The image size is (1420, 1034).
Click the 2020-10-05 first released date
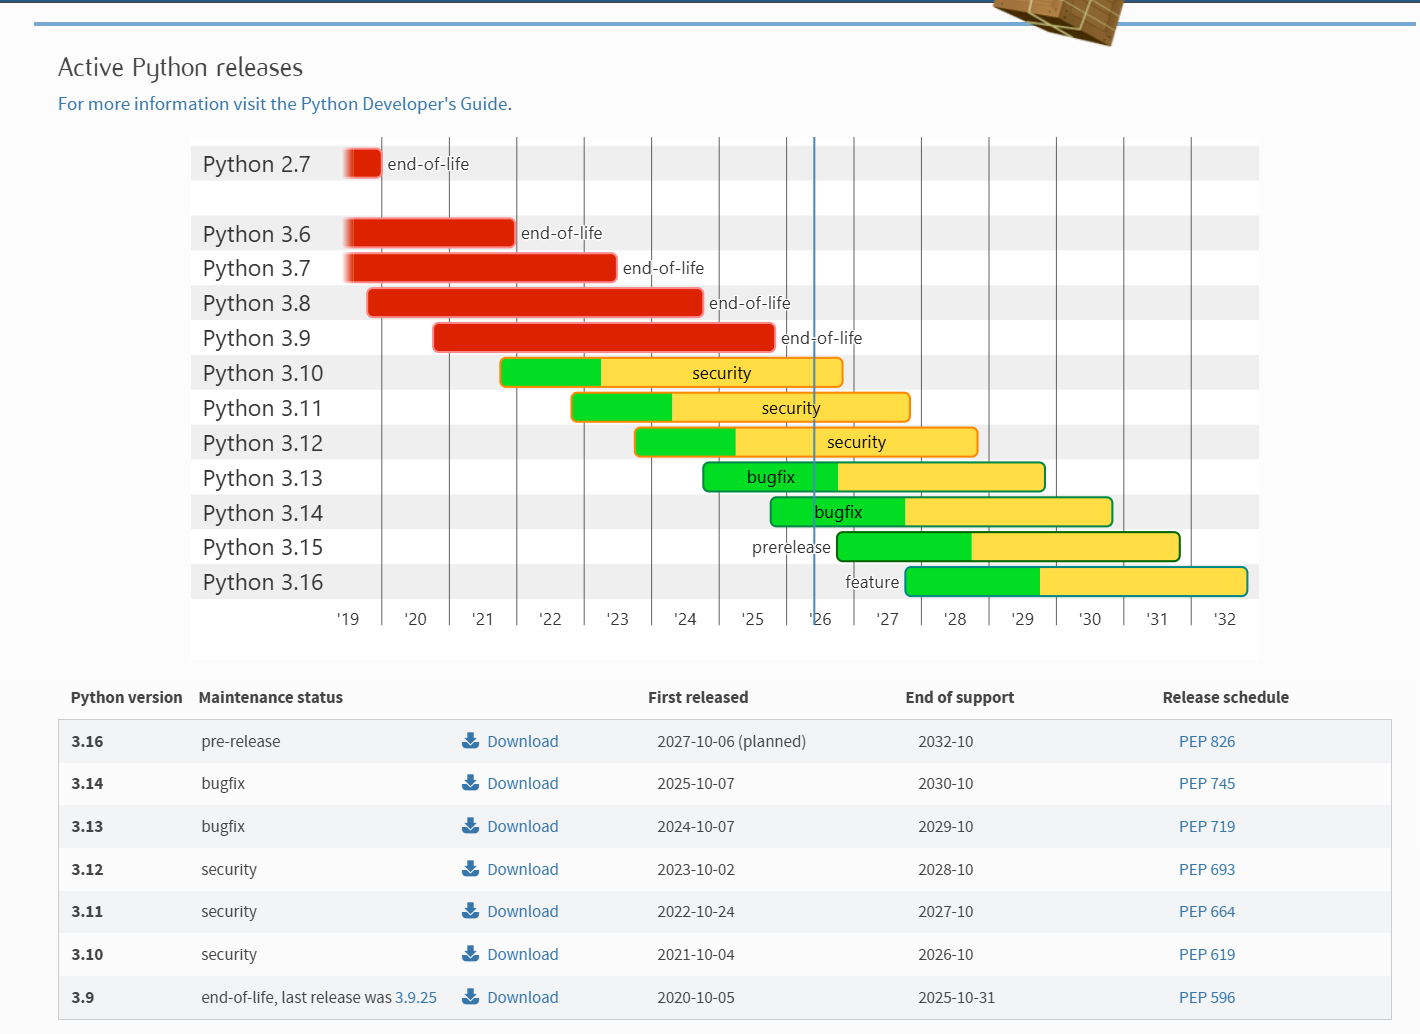[696, 997]
